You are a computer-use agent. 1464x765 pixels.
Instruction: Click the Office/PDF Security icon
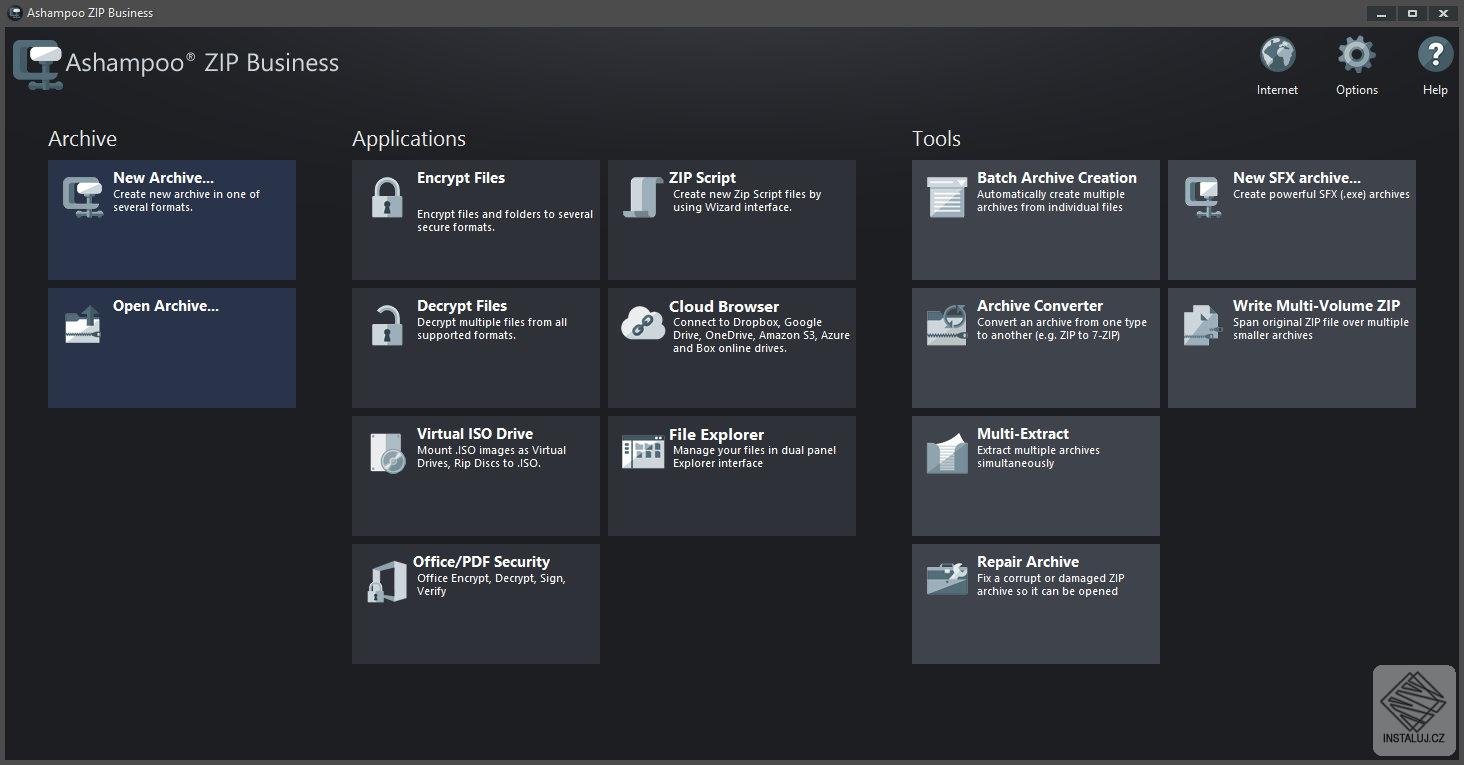point(386,582)
